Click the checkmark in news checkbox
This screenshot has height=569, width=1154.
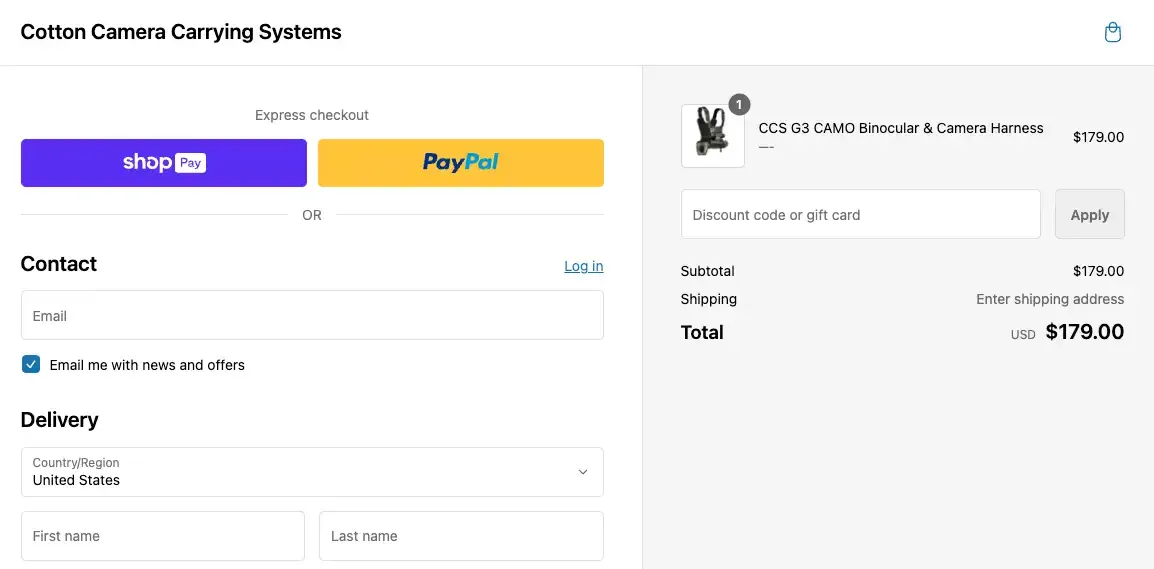tap(31, 364)
